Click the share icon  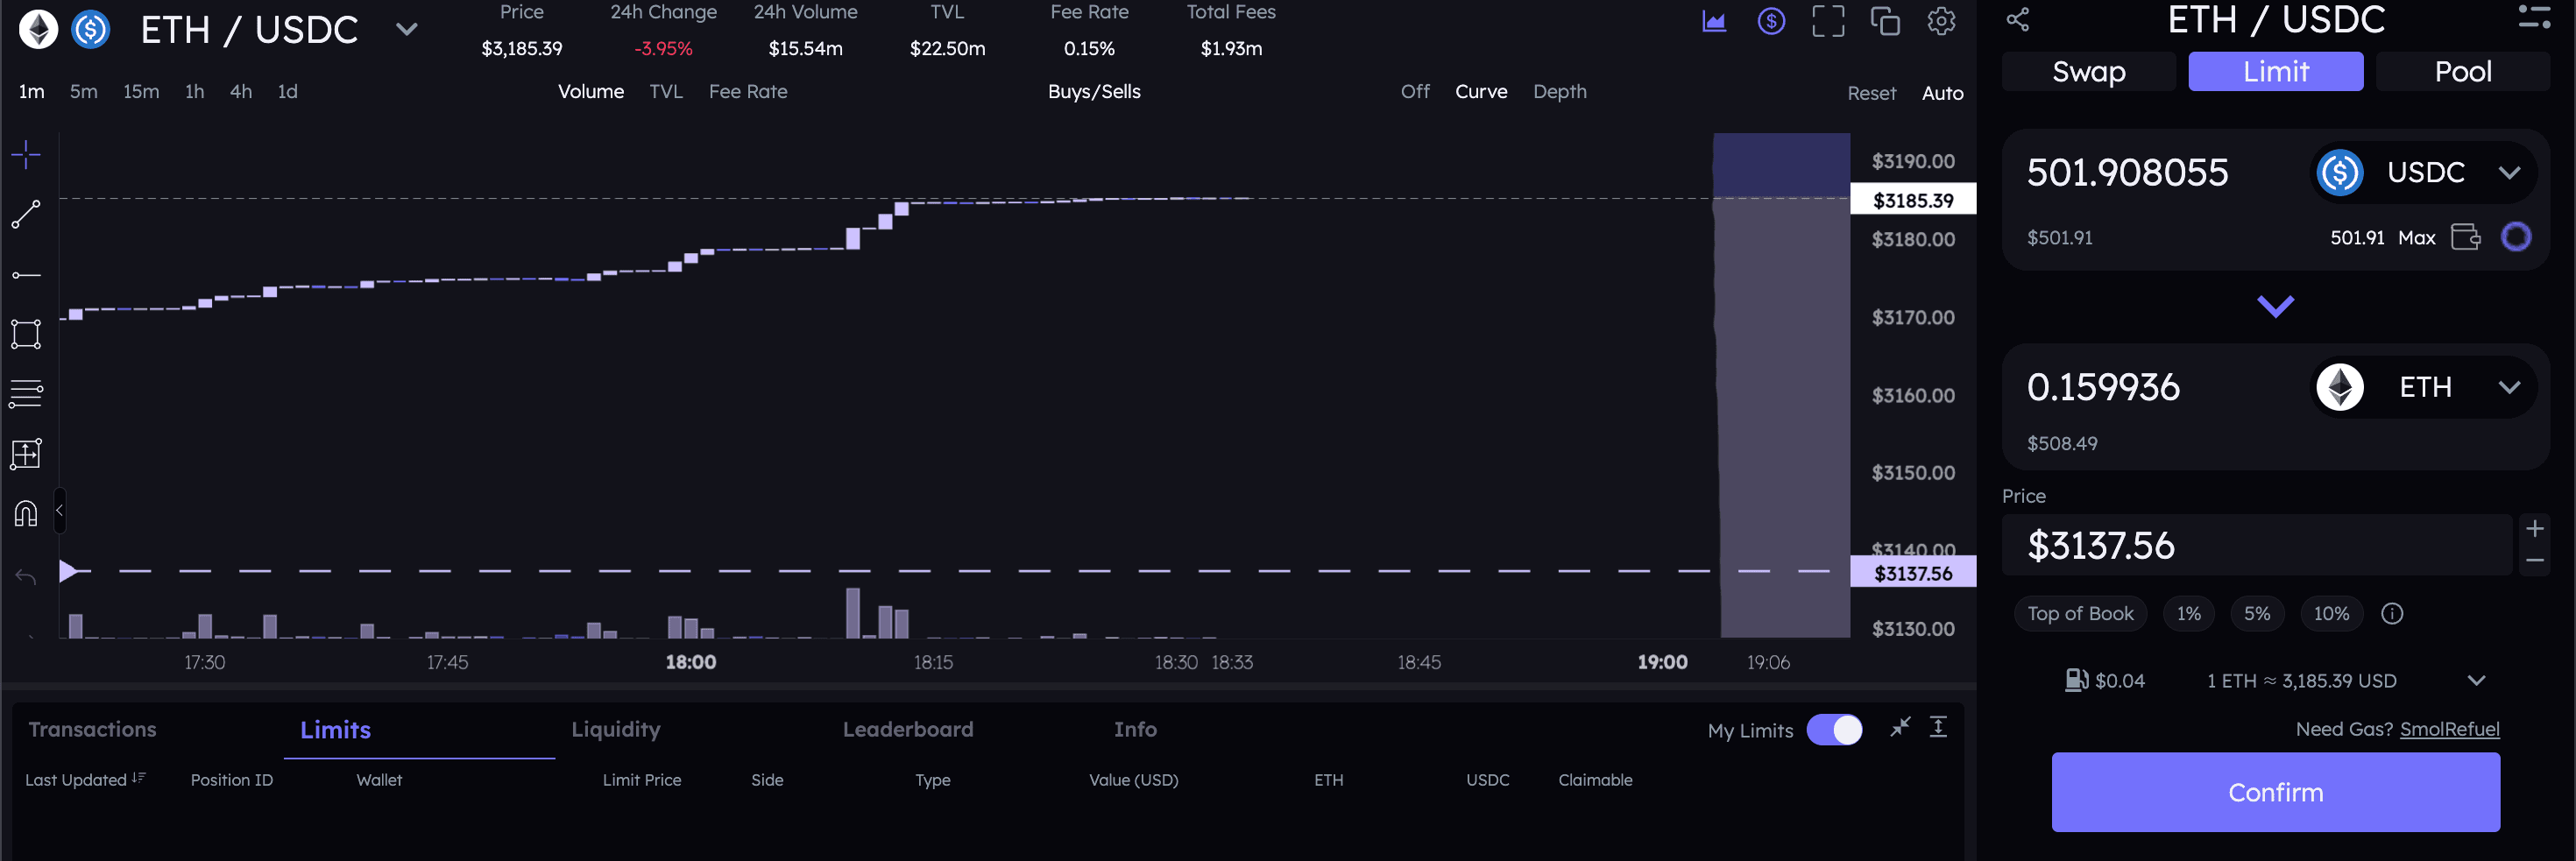tap(2017, 19)
